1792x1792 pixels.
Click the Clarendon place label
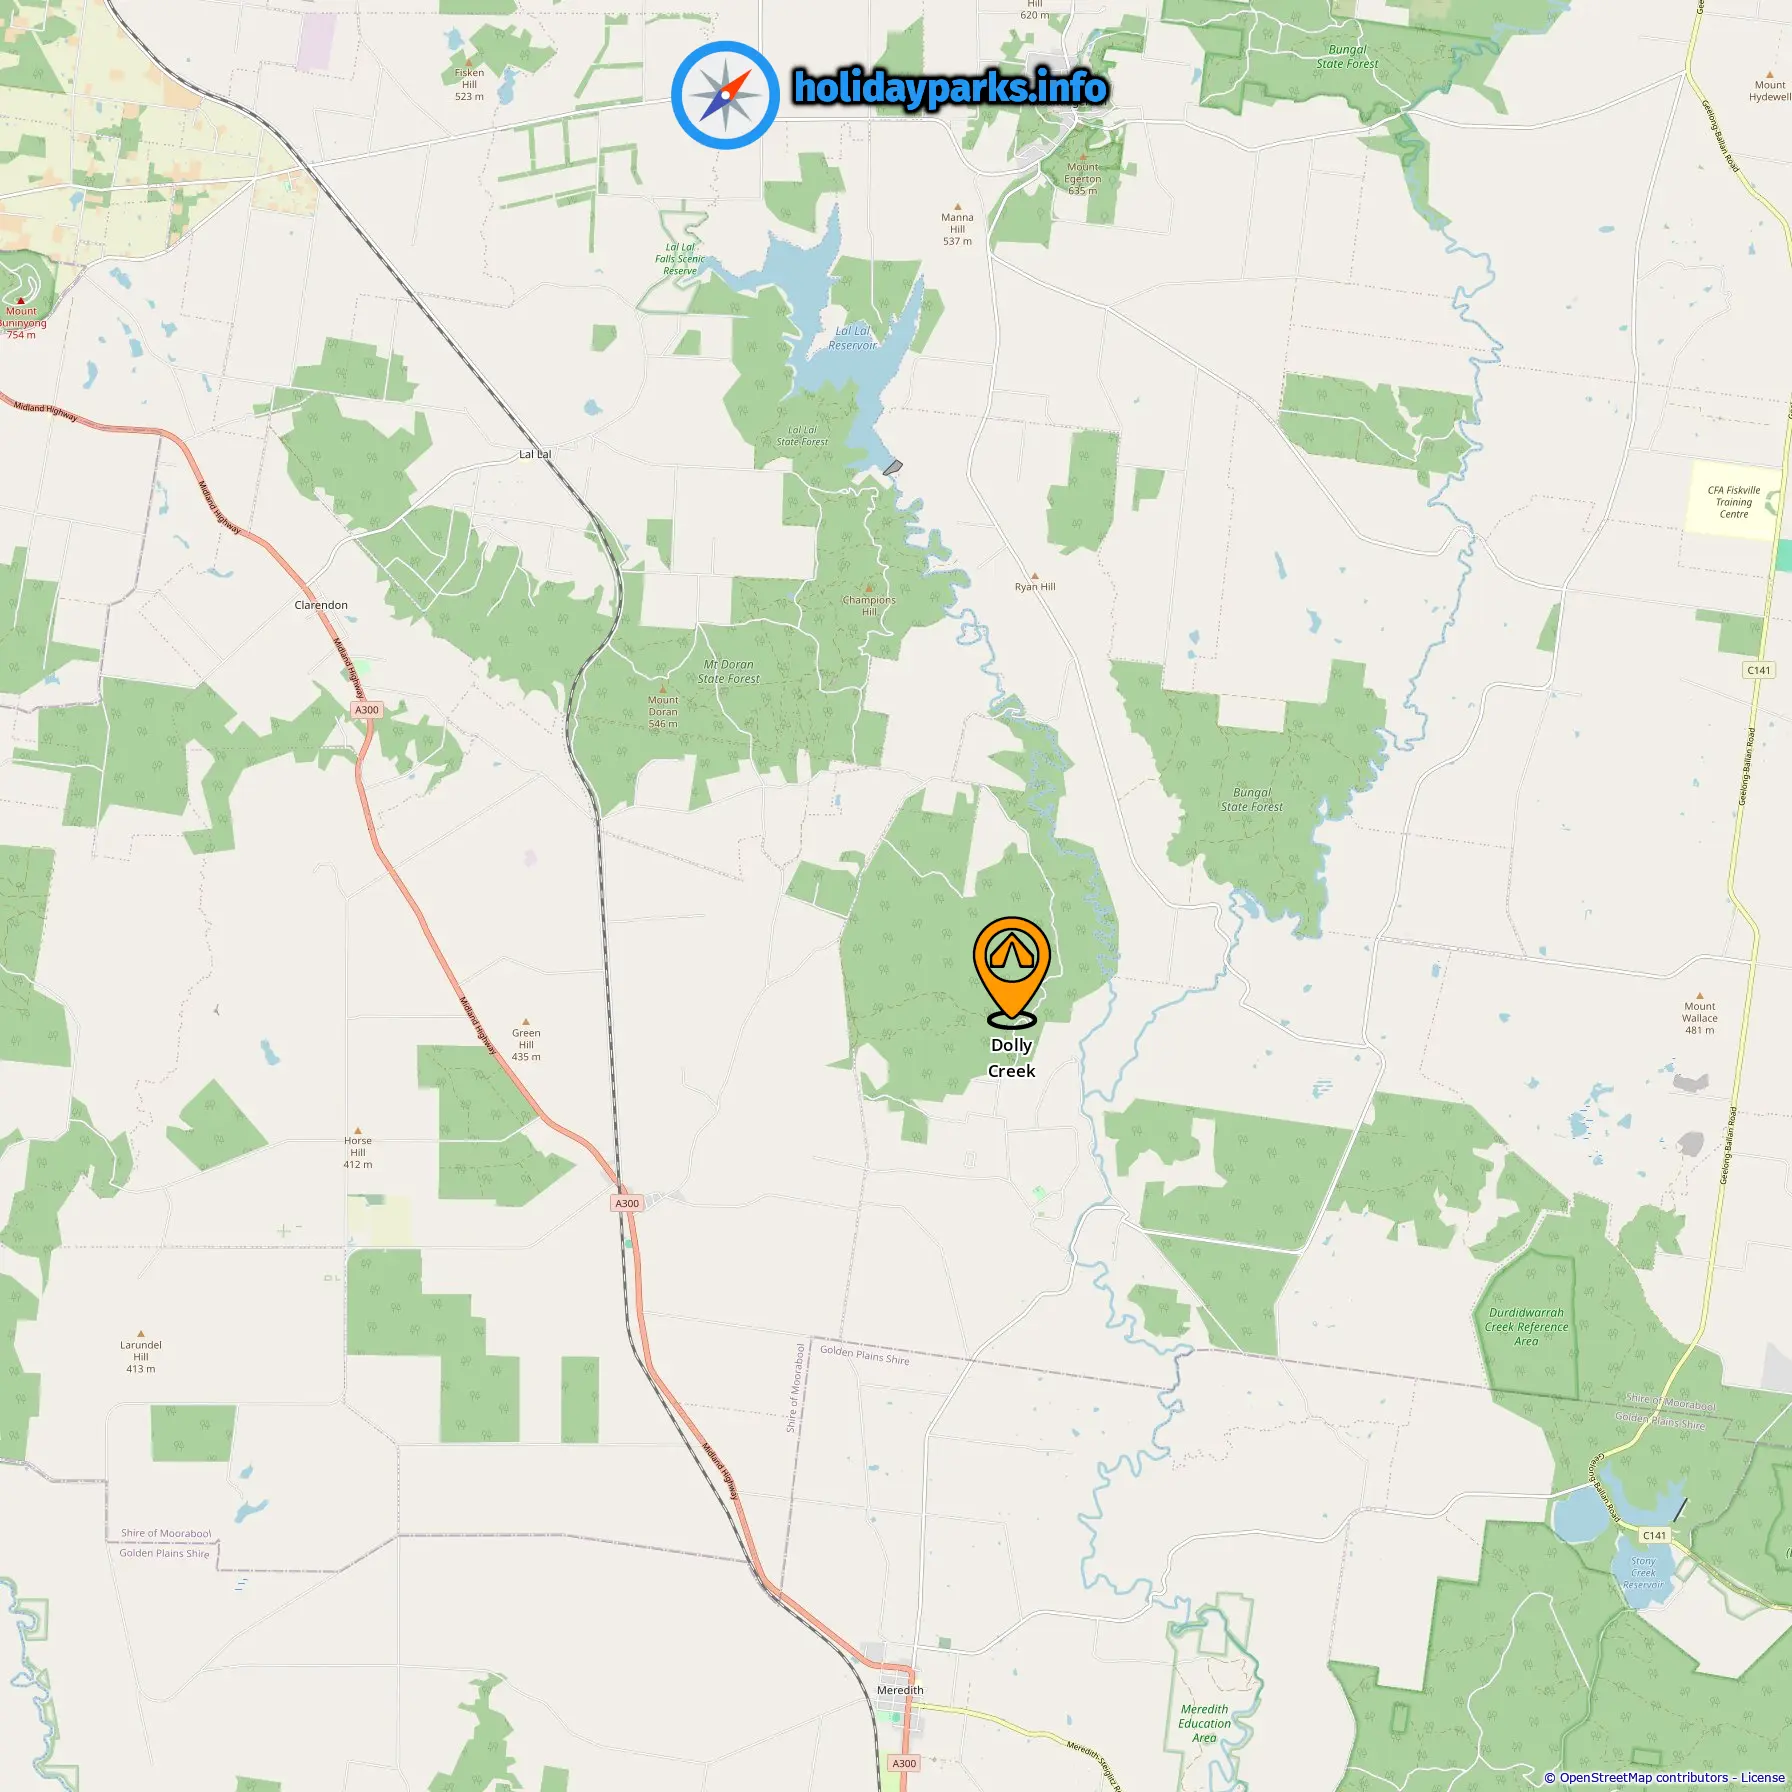(321, 605)
